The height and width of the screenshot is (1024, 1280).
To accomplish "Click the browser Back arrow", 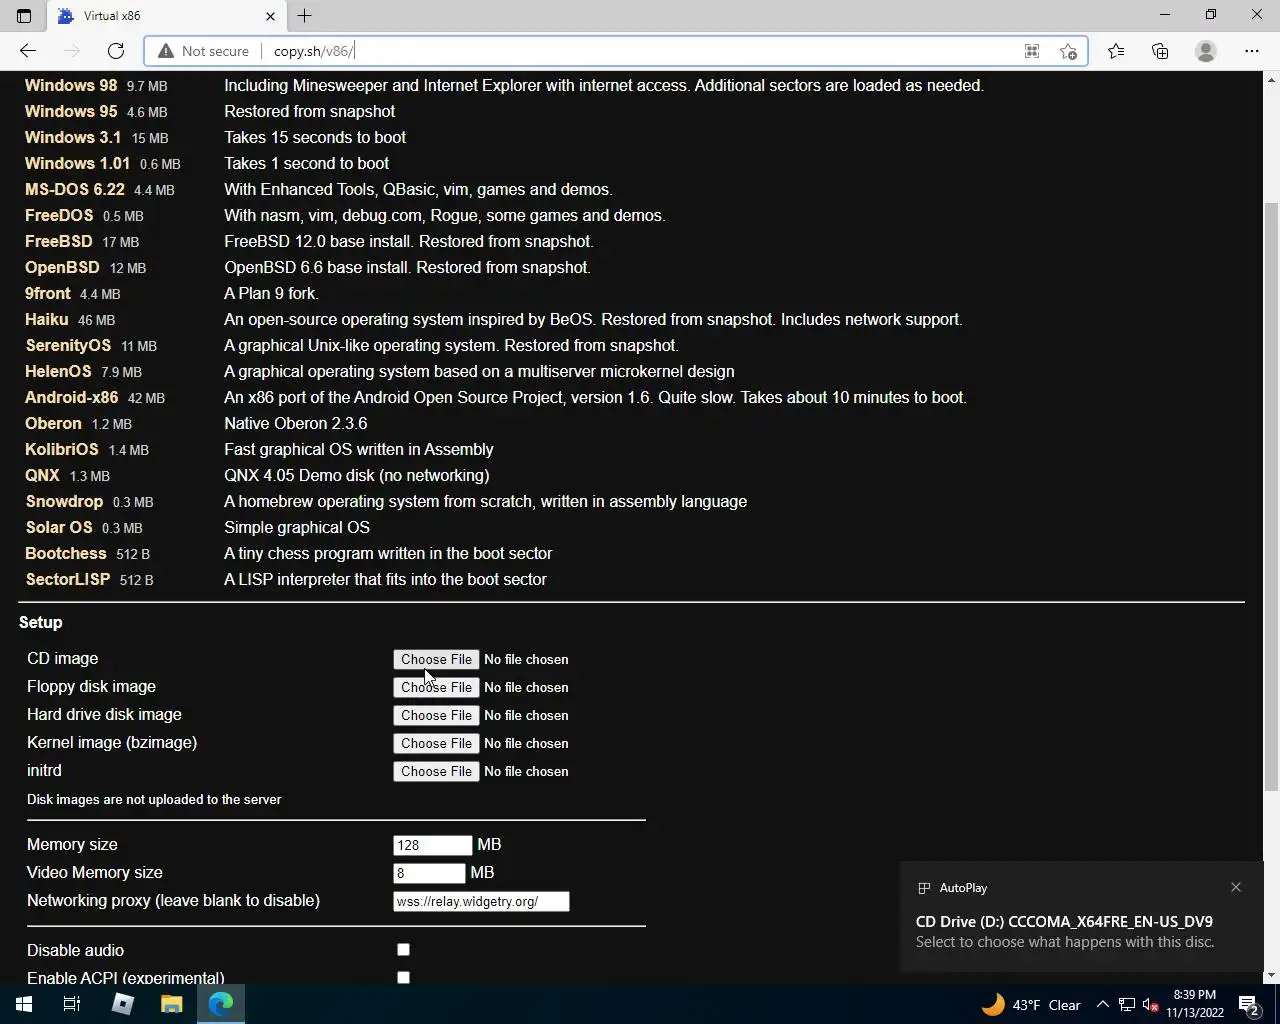I will [x=28, y=51].
